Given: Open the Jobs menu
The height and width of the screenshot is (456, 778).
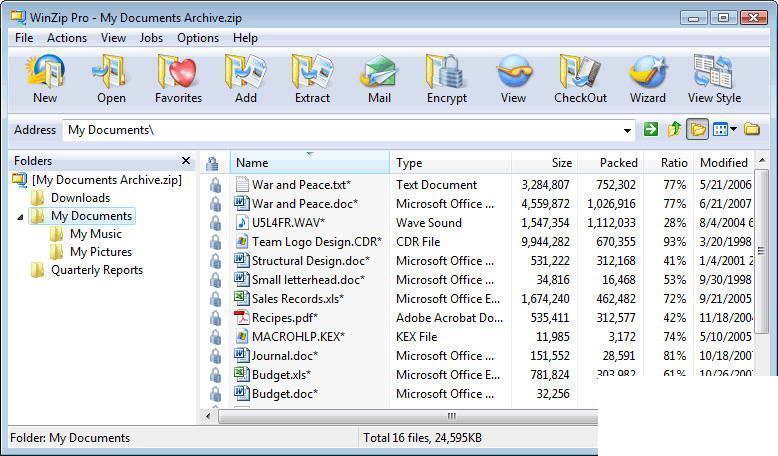Looking at the screenshot, I should (x=151, y=38).
